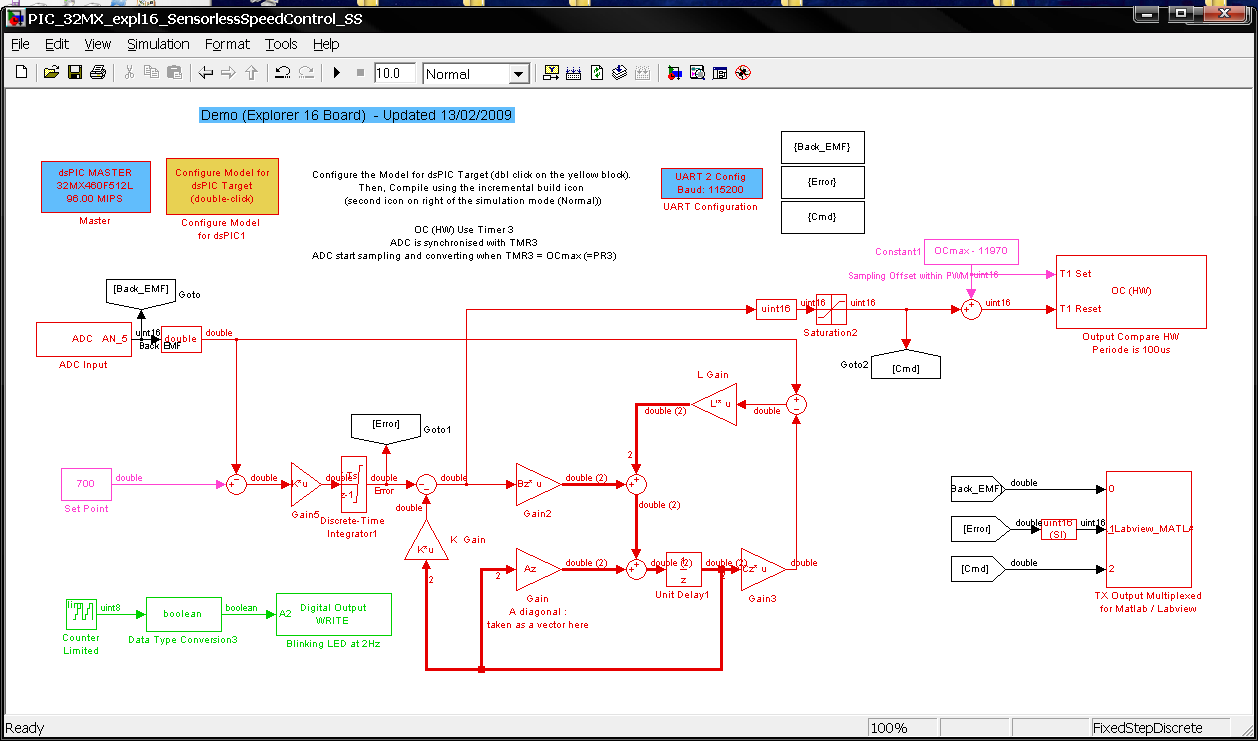This screenshot has width=1258, height=741.
Task: Select the uint16 (SI) conversion block
Action: point(1059,529)
